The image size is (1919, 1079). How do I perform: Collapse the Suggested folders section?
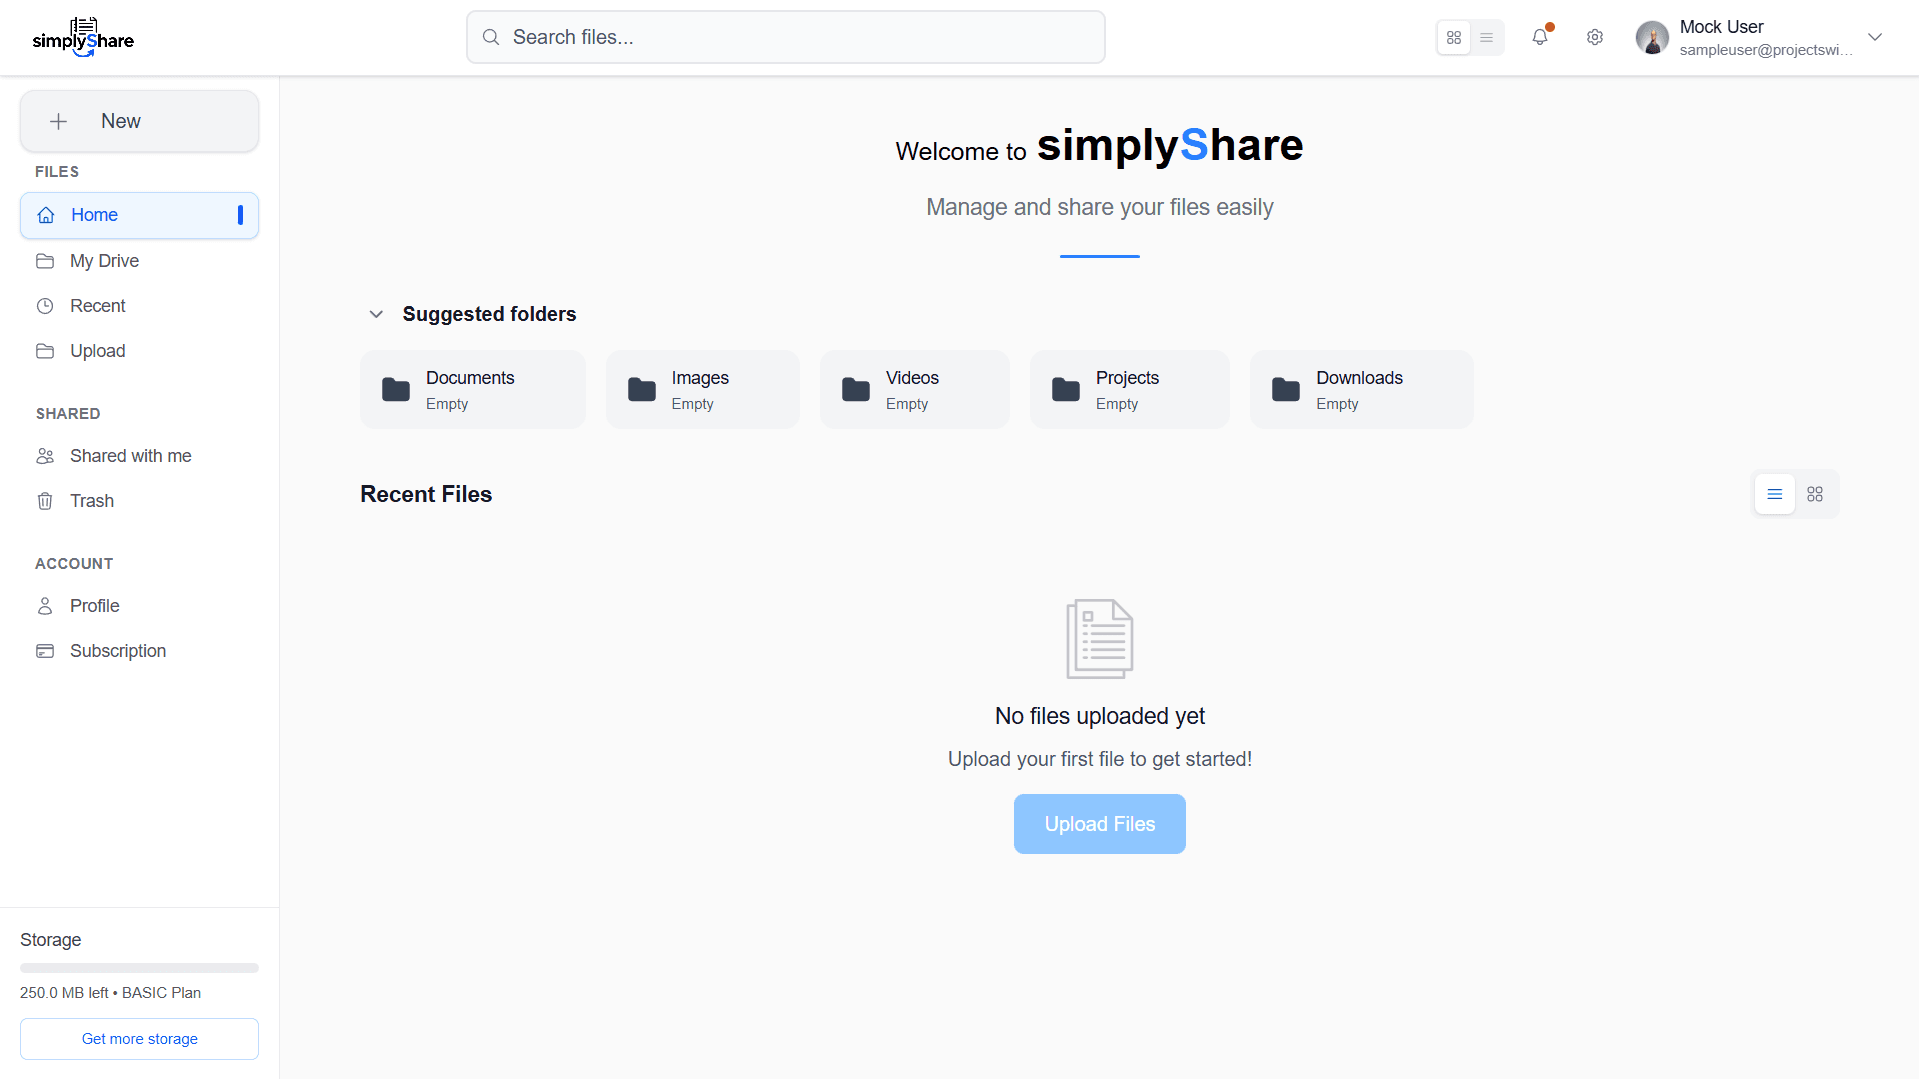click(x=376, y=314)
